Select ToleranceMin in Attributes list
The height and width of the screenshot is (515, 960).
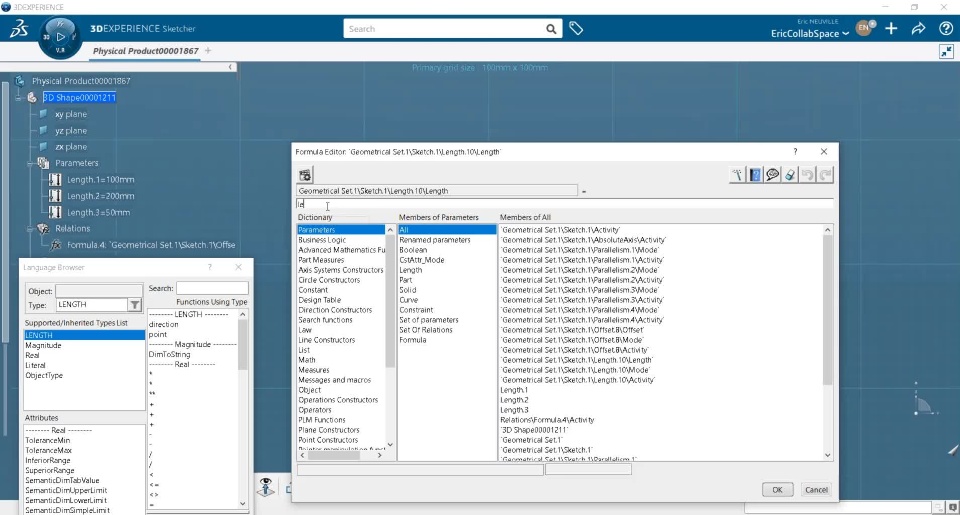point(48,440)
